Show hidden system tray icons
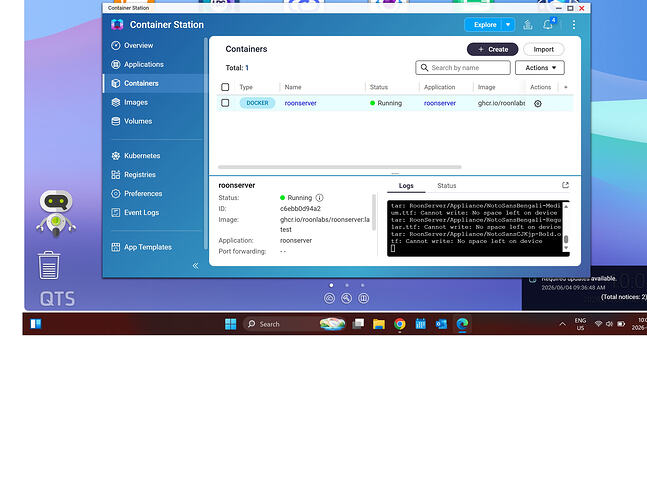647x500 pixels. point(562,324)
